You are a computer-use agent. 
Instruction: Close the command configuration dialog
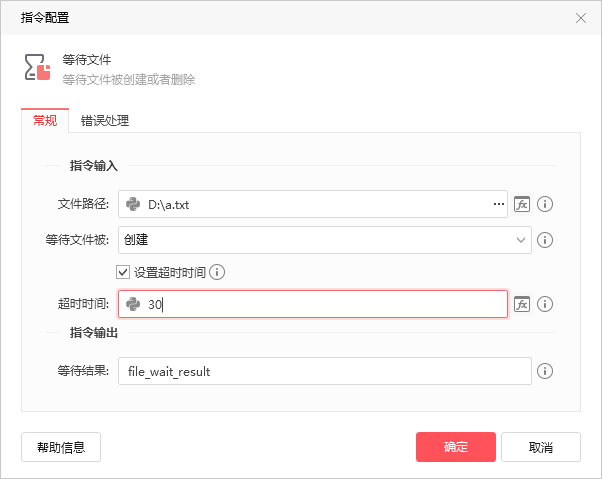coord(580,18)
